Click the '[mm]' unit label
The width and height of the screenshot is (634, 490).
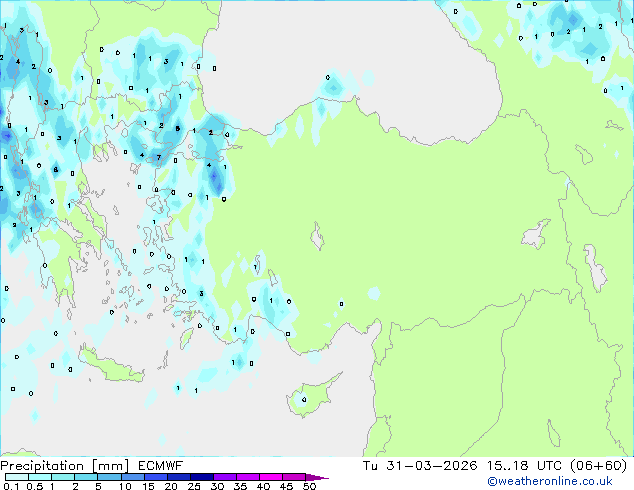tap(110, 466)
